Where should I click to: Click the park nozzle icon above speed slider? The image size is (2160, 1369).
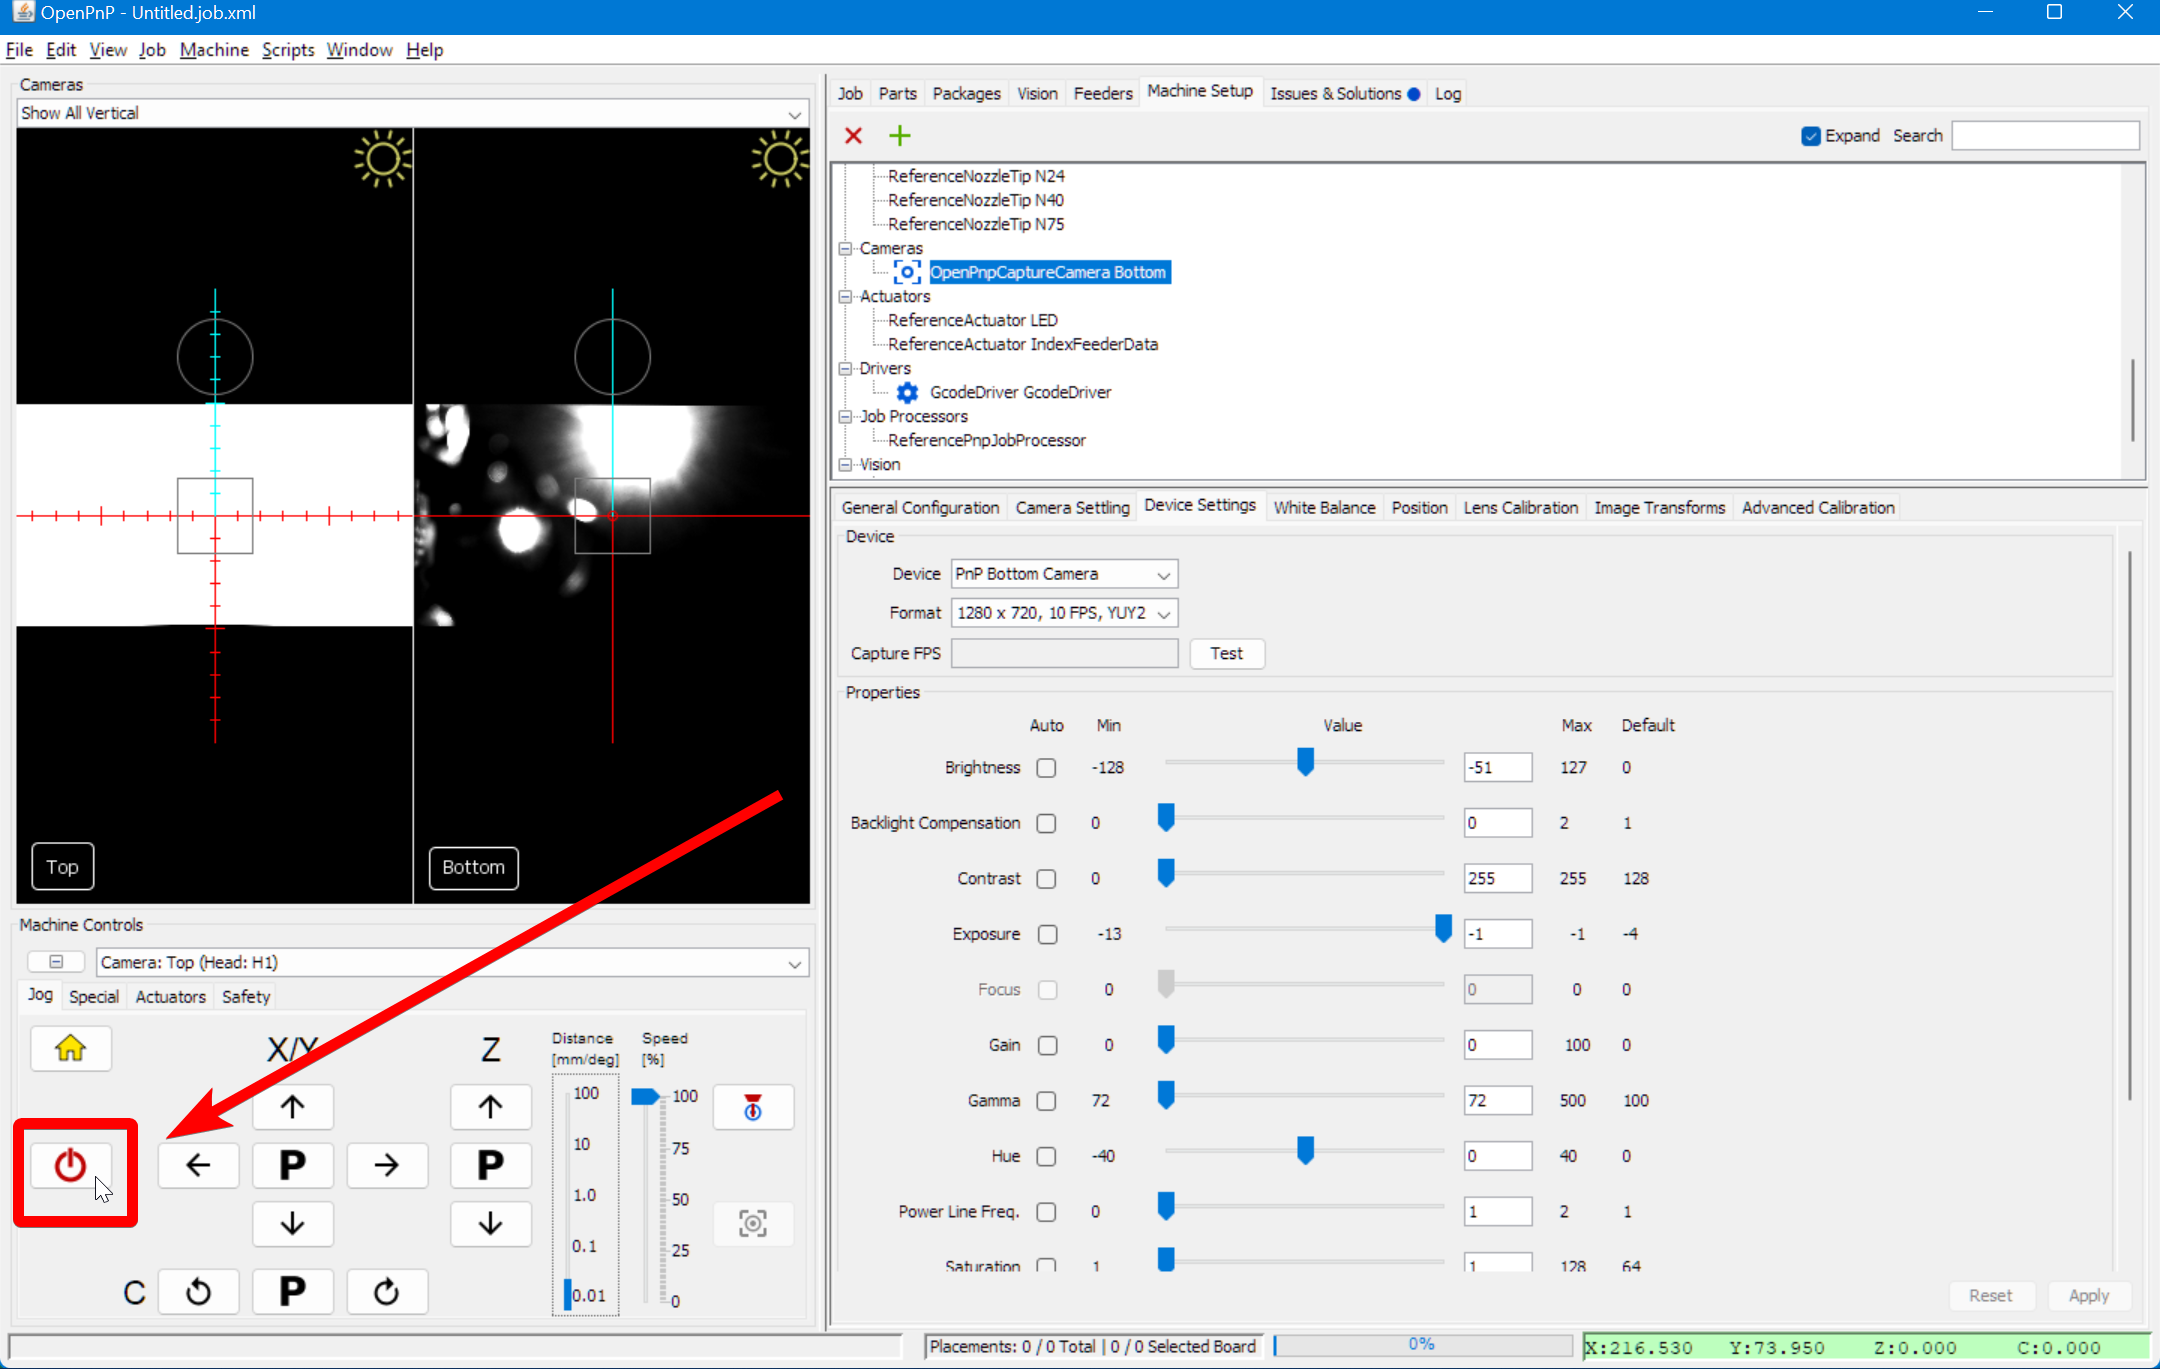(x=752, y=1107)
